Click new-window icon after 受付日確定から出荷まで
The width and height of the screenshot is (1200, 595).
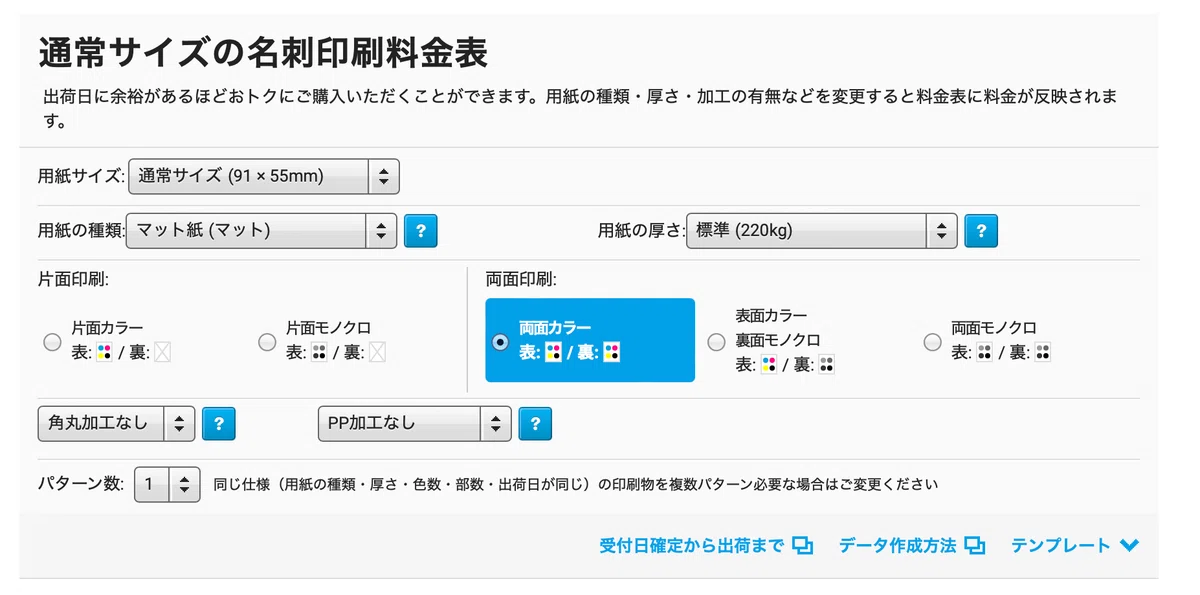point(802,546)
